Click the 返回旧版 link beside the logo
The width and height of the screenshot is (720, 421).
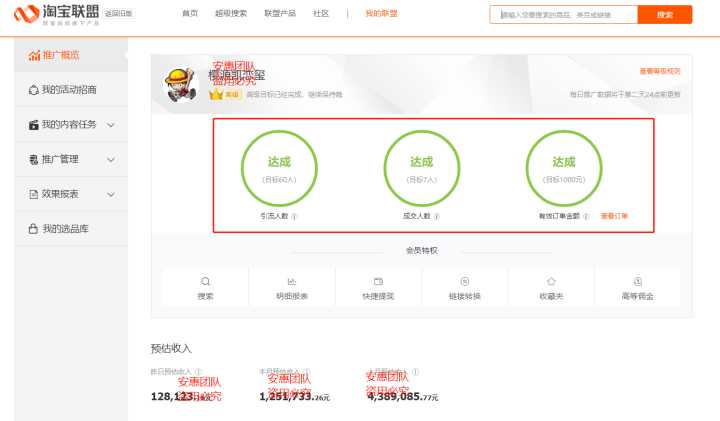click(x=118, y=13)
